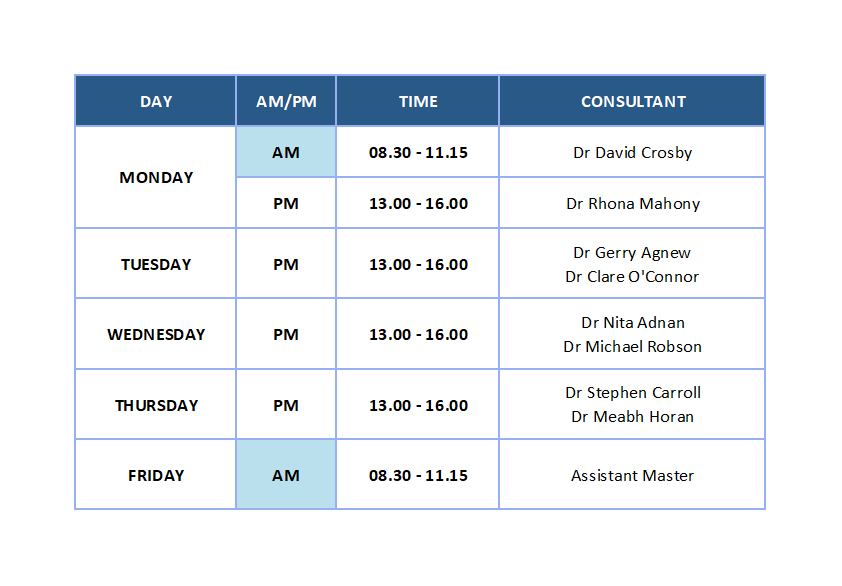Click Dr David Crosby's name
The width and height of the screenshot is (842, 586).
click(x=633, y=153)
